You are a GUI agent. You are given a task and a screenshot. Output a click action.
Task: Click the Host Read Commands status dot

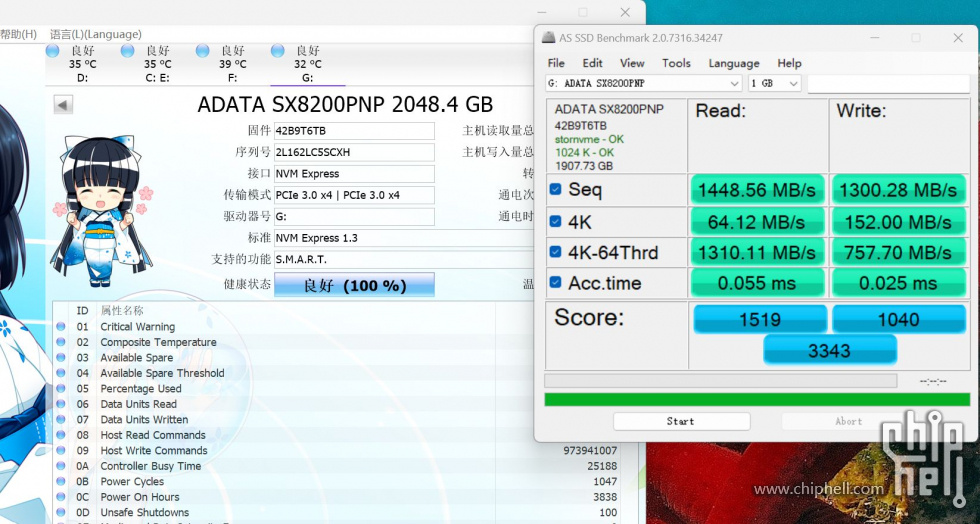pyautogui.click(x=61, y=435)
